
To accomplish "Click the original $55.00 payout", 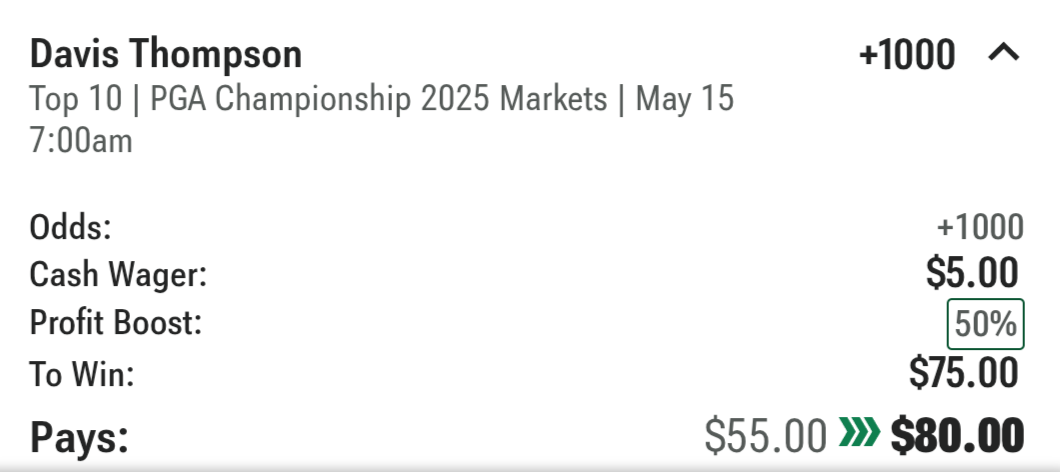I will 765,435.
